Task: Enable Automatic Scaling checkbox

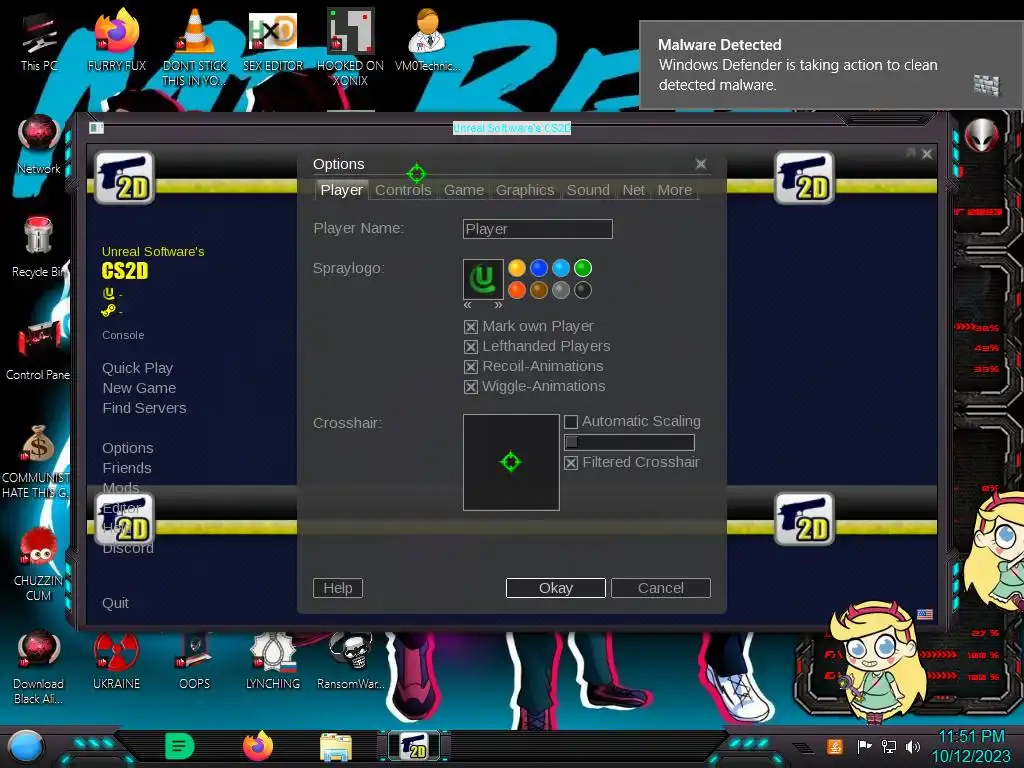Action: pyautogui.click(x=571, y=422)
